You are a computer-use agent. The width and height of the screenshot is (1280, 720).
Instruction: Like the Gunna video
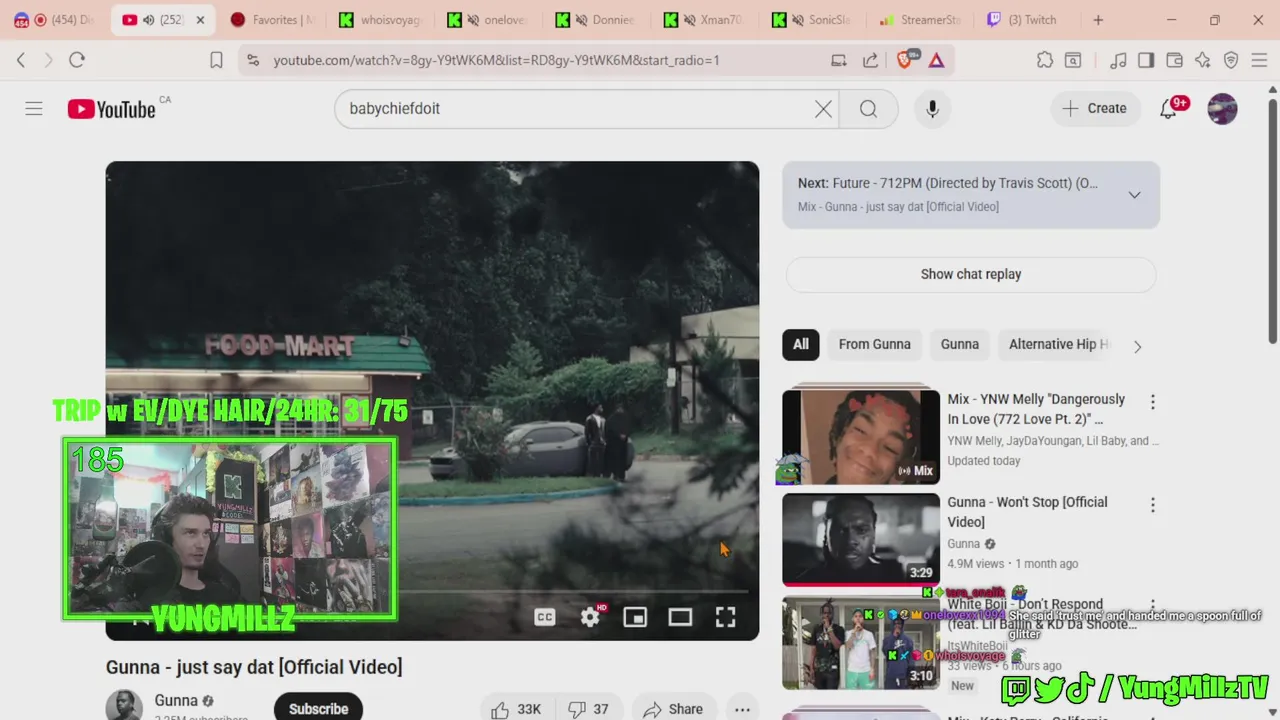pos(516,709)
